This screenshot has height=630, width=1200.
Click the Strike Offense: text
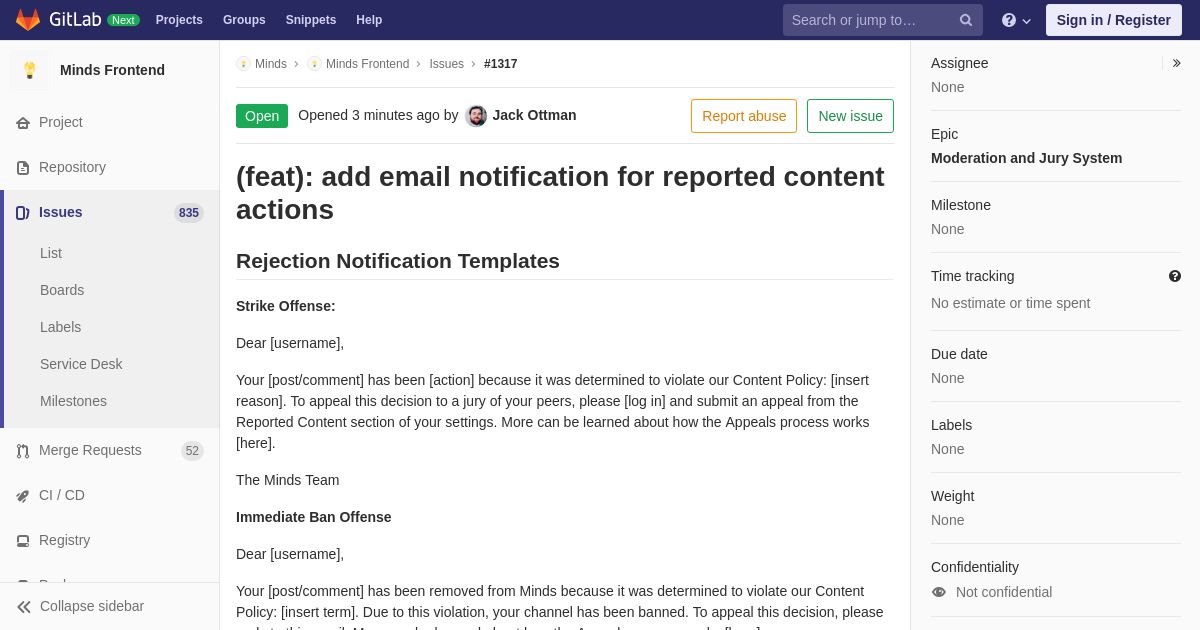click(x=286, y=306)
